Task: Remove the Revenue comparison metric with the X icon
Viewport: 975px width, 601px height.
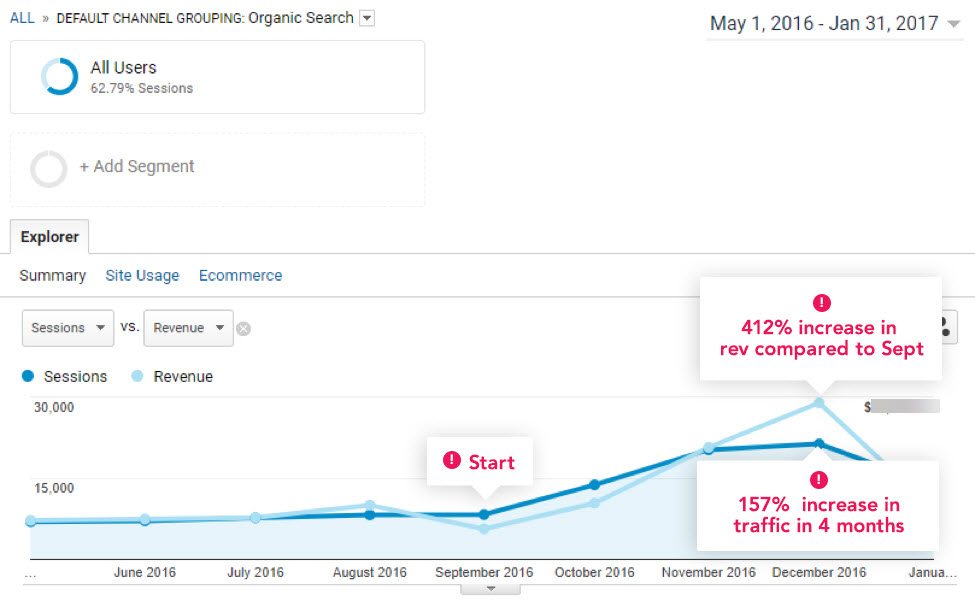Action: coord(243,329)
